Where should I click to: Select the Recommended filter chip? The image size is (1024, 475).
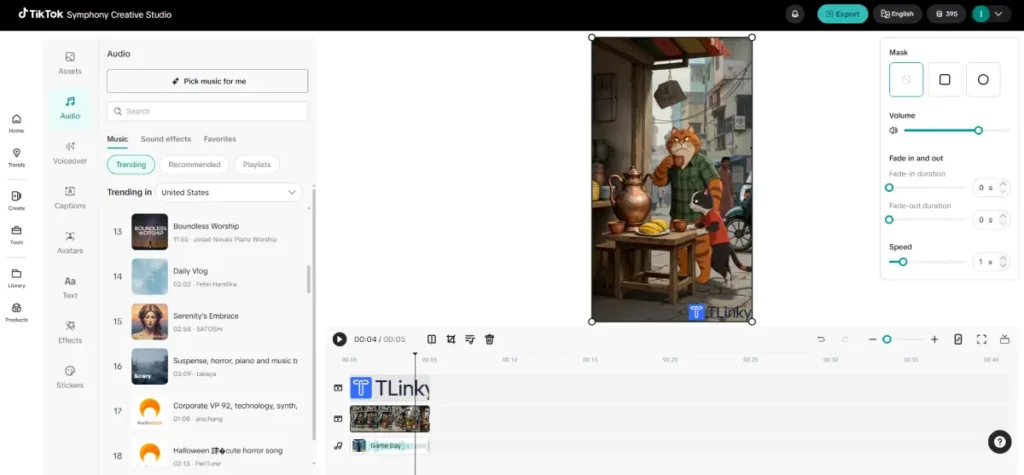[194, 165]
